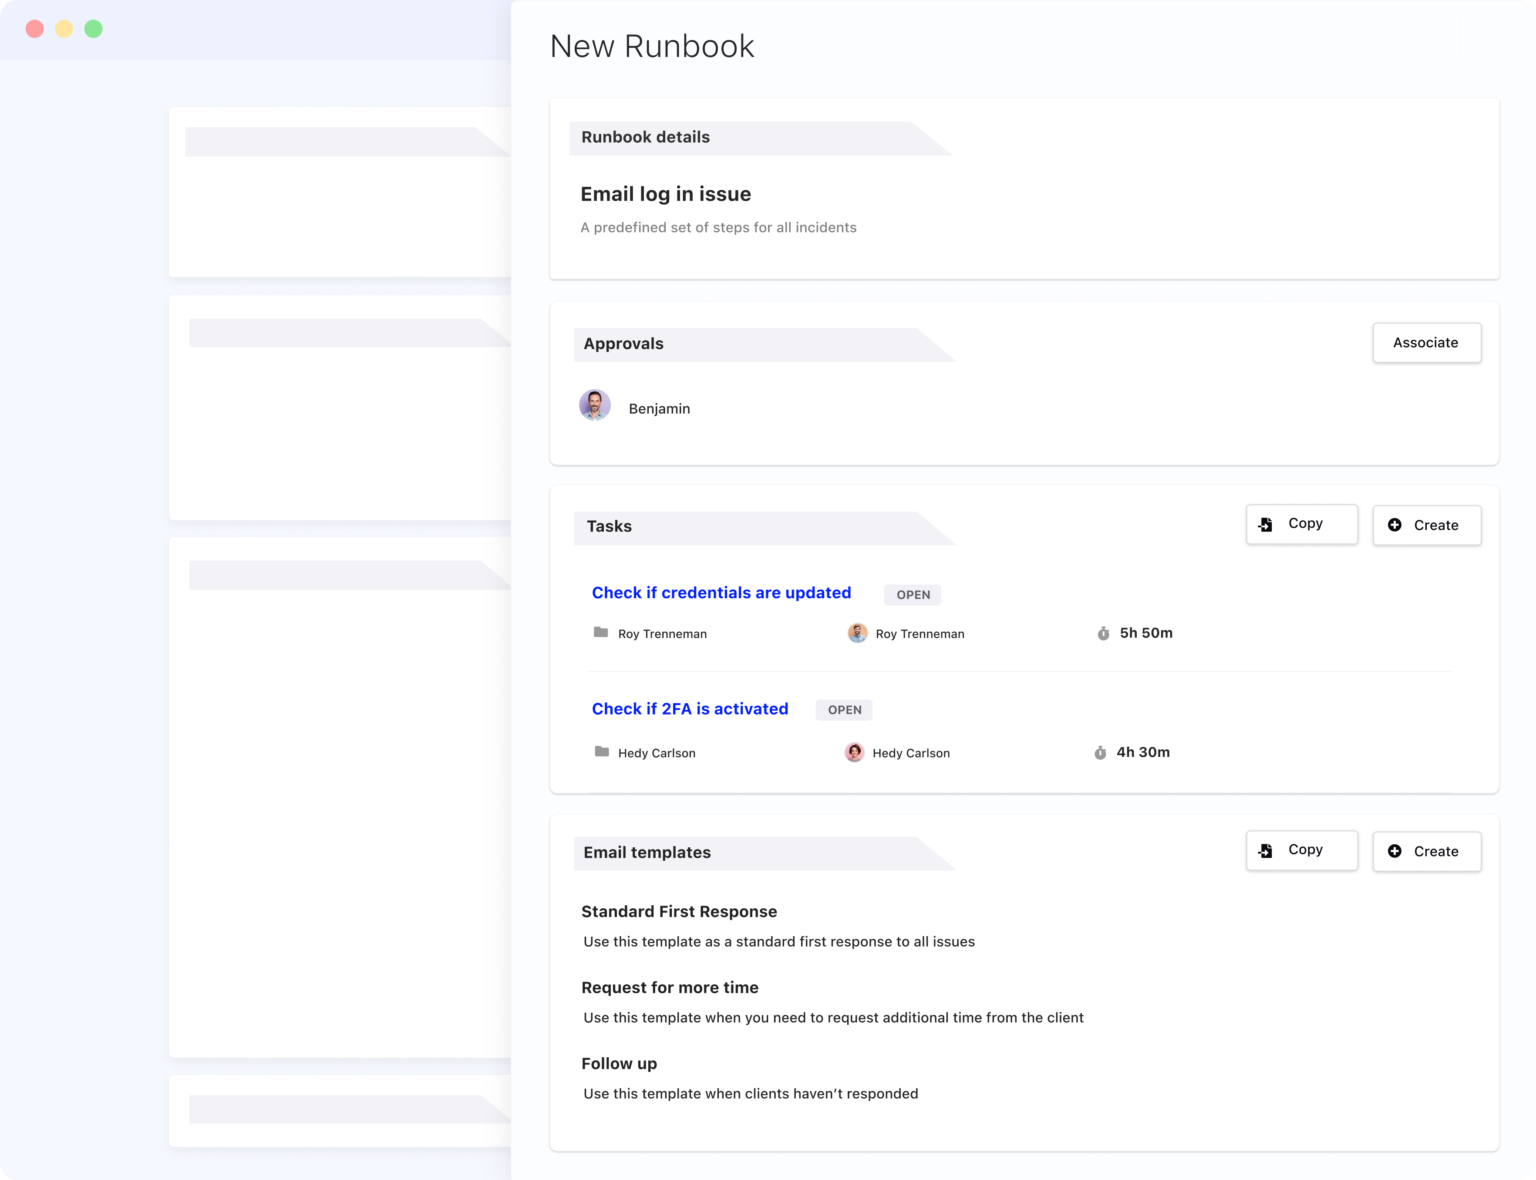The image size is (1536, 1180).
Task: Expand the Approvals section header
Action: tap(624, 343)
